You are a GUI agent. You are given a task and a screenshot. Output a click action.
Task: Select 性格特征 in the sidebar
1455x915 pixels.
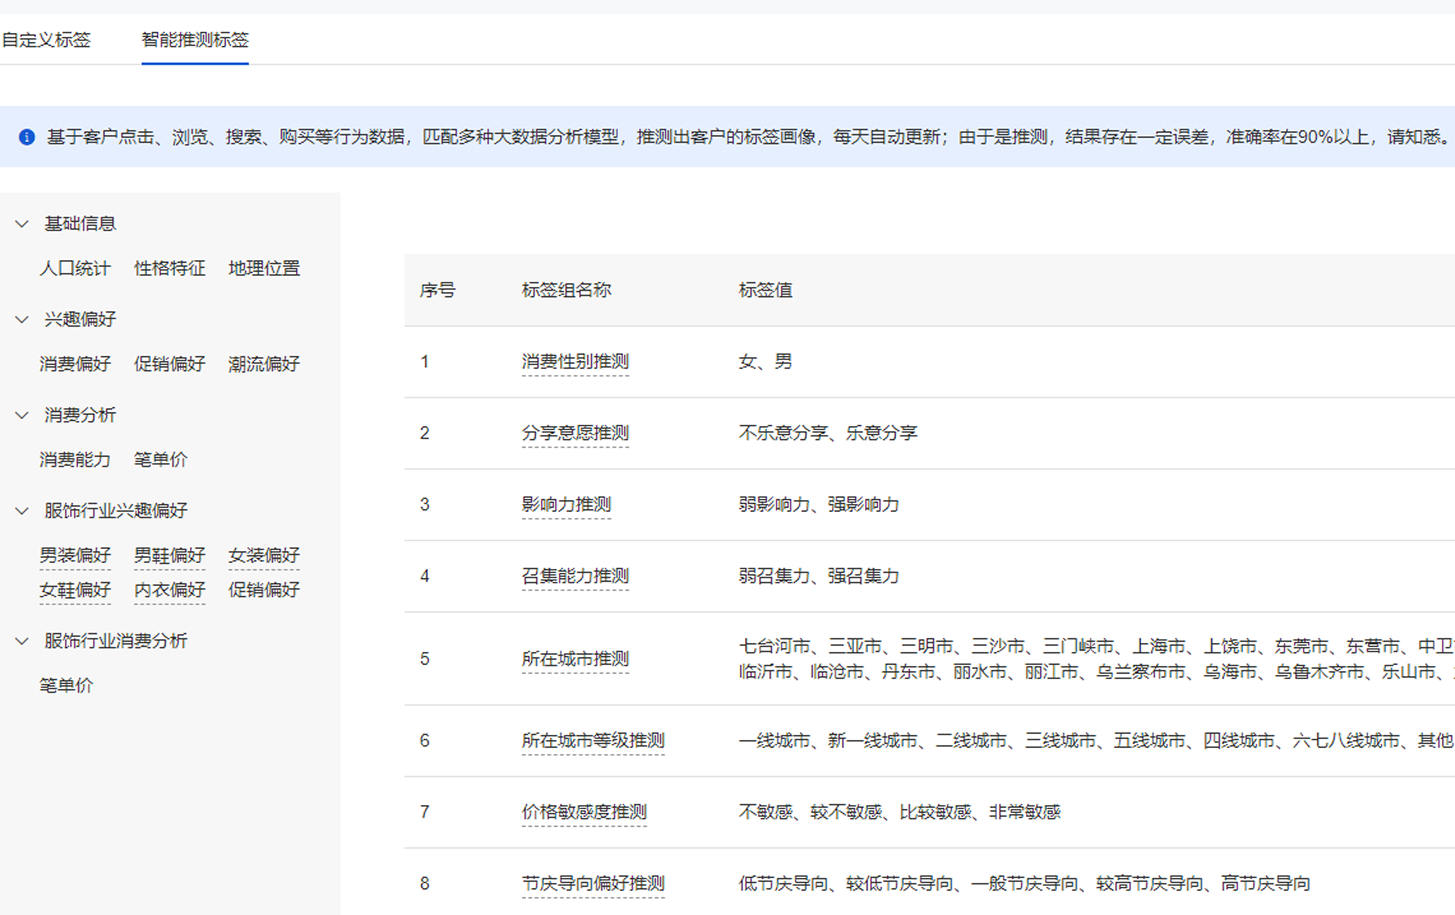point(168,268)
